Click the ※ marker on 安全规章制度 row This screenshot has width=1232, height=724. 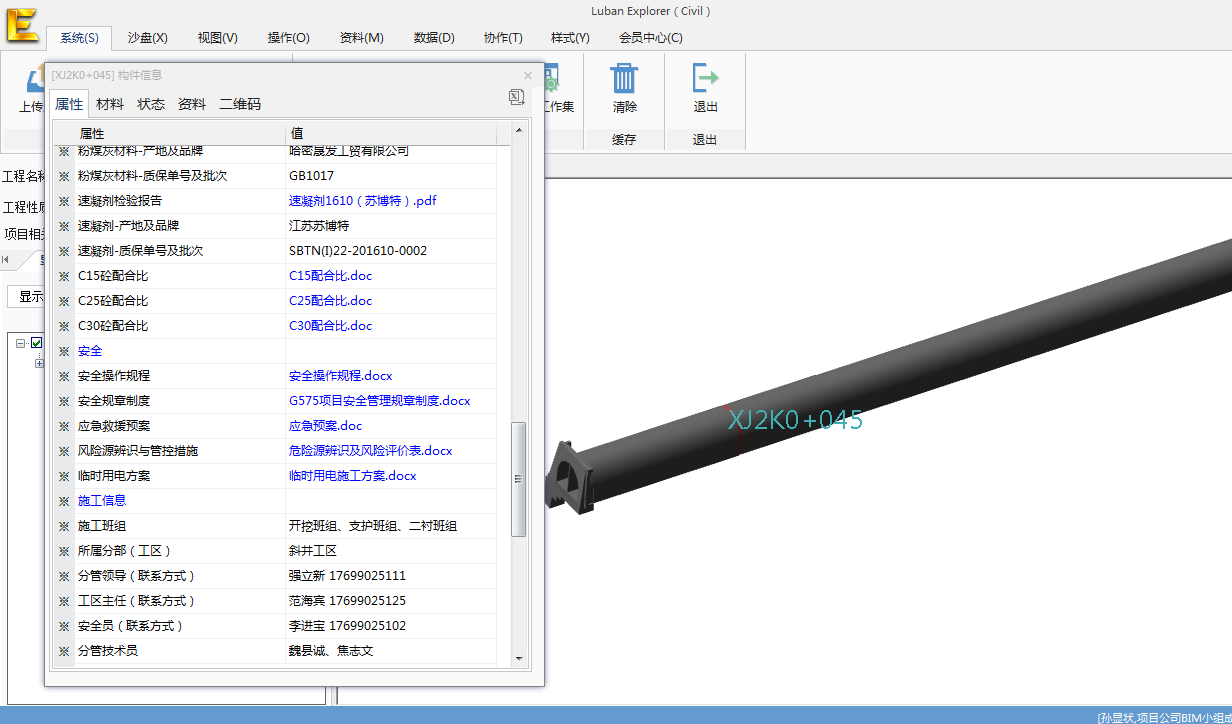click(x=64, y=401)
